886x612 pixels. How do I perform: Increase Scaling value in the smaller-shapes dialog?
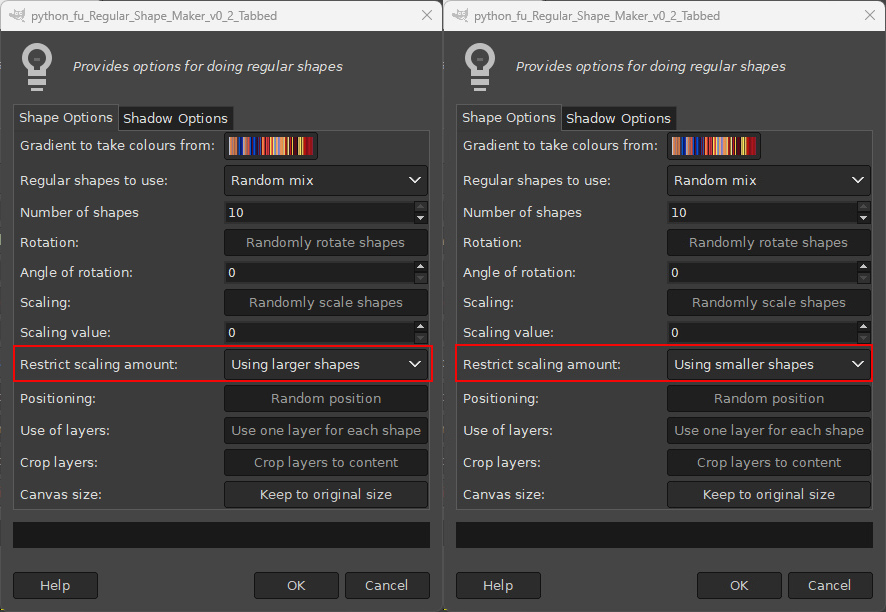(863, 327)
